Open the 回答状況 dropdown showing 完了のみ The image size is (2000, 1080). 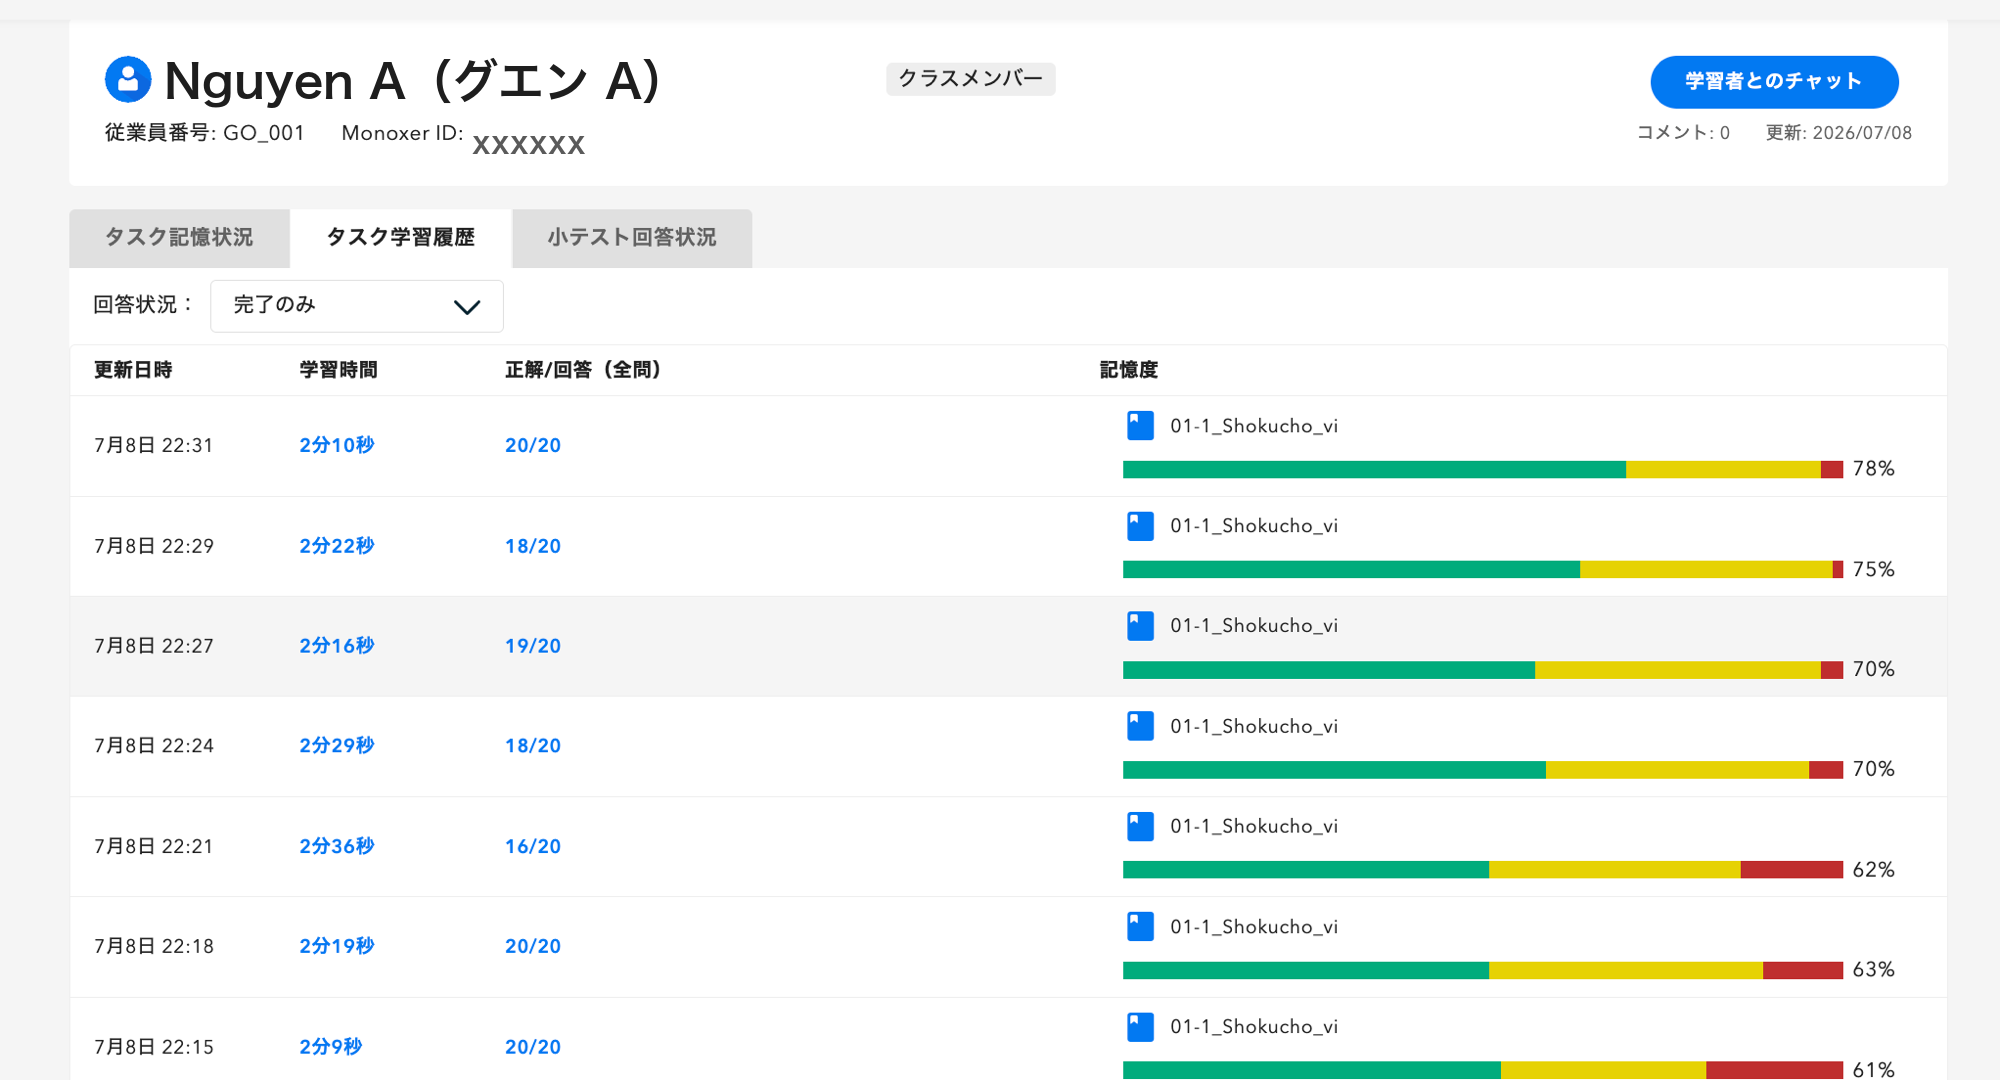(x=357, y=306)
